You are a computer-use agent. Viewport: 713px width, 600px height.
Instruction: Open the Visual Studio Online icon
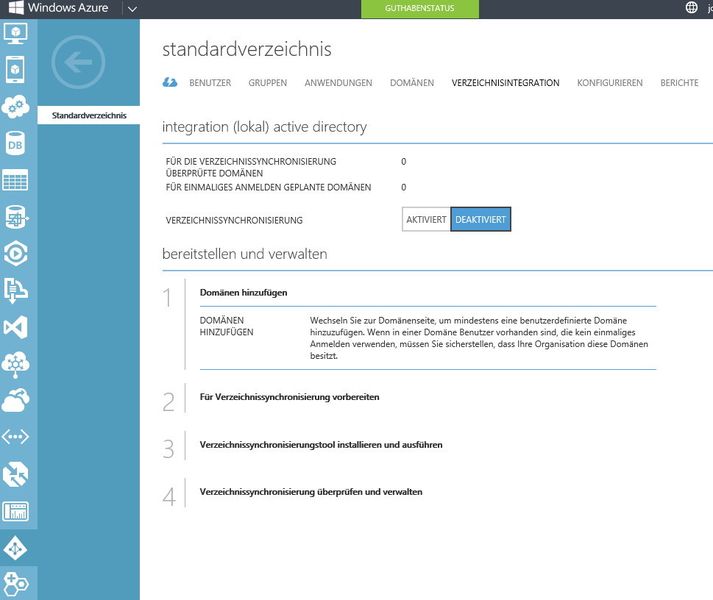15,327
